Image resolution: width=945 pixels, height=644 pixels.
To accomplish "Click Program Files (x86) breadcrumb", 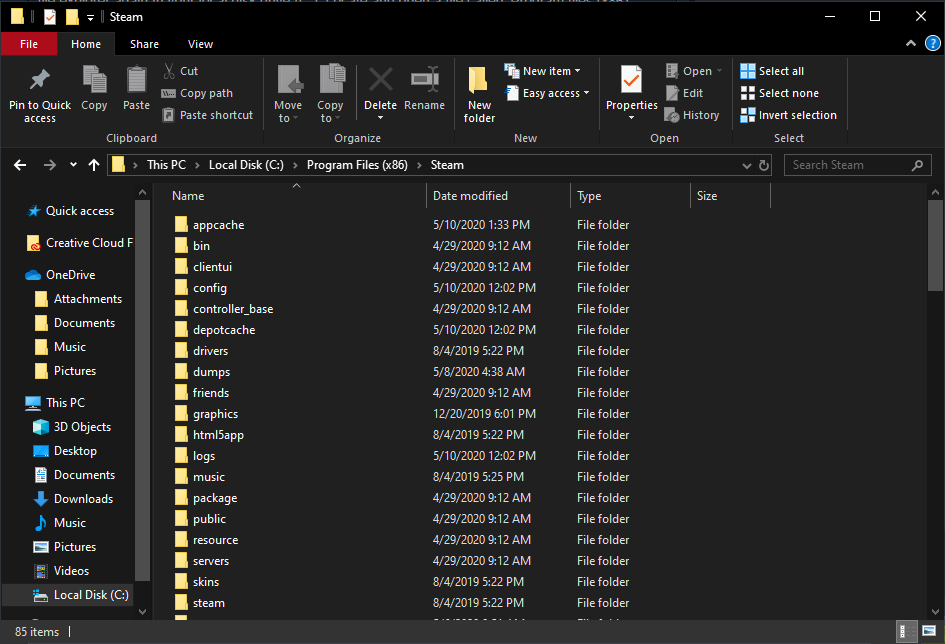I will point(357,165).
